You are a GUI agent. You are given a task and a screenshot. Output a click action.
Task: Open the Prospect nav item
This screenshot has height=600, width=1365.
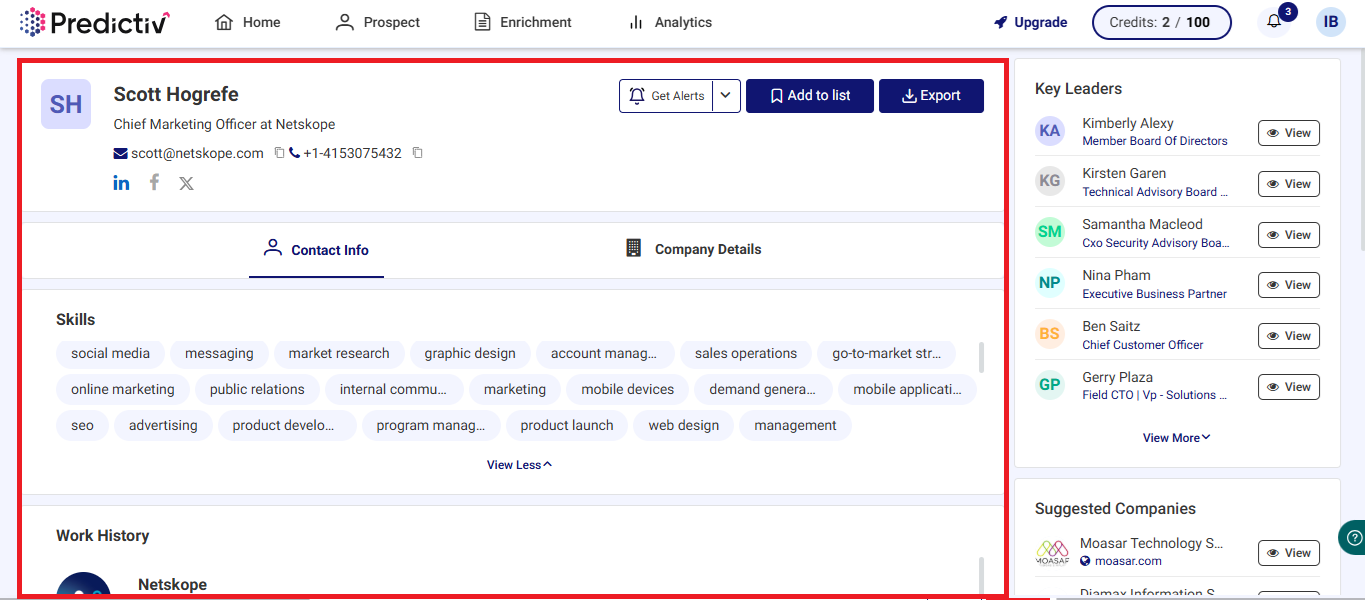[378, 22]
